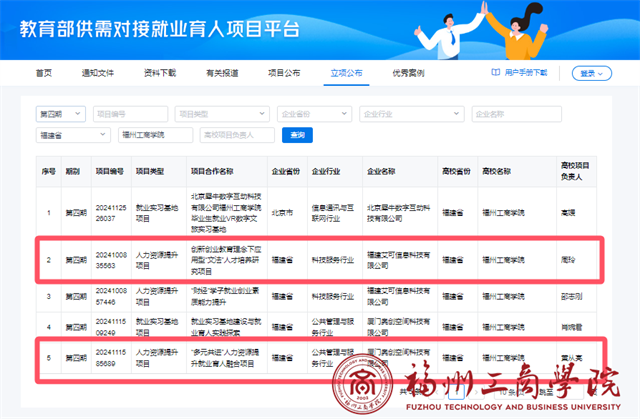The width and height of the screenshot is (640, 419).
Task: Click the 多元共进 project name cell
Action: [x=225, y=358]
